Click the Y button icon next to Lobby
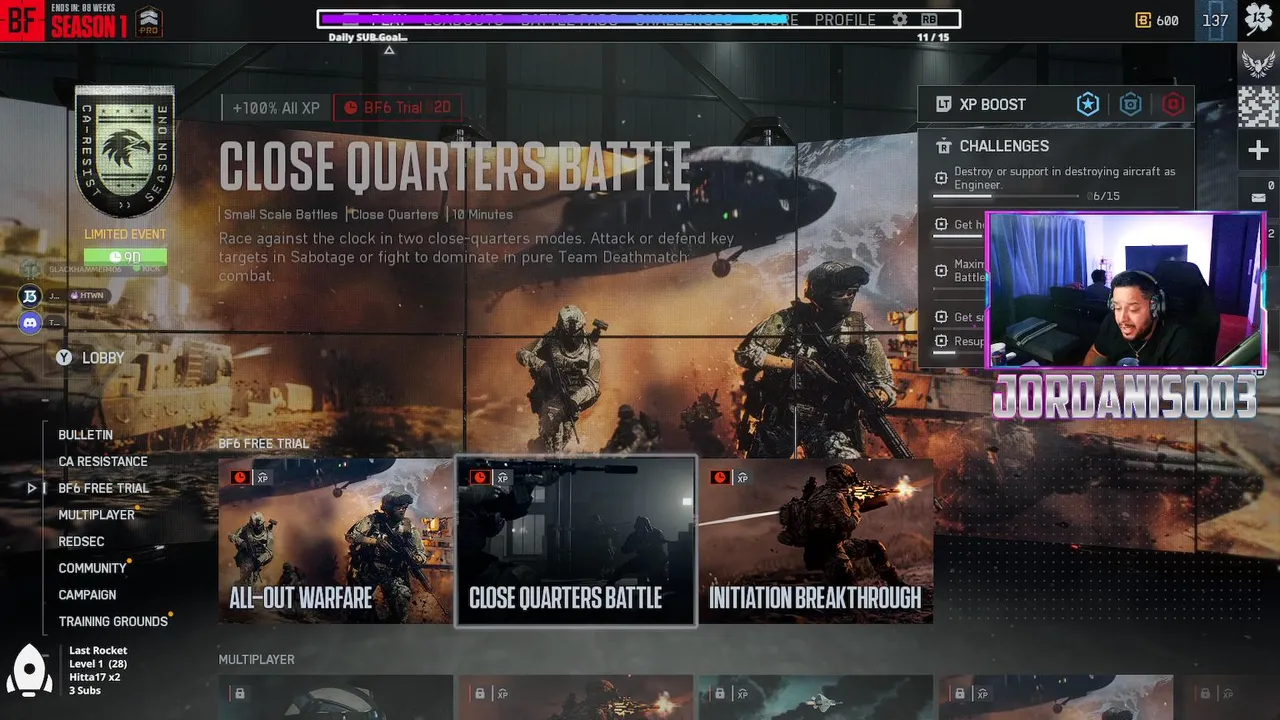Image resolution: width=1280 pixels, height=720 pixels. 64,357
